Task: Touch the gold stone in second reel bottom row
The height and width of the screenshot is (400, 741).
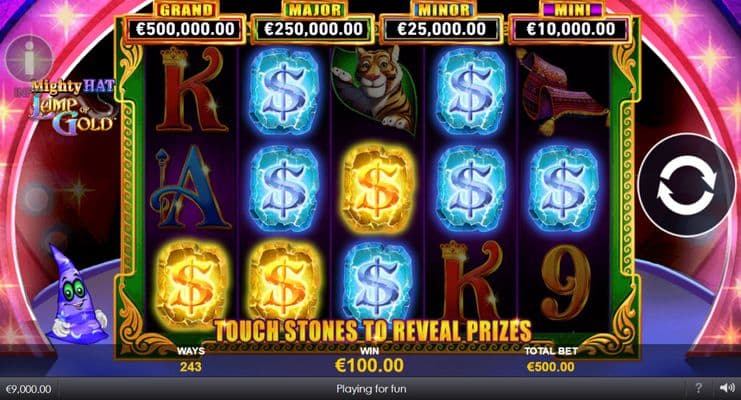Action: click(284, 283)
